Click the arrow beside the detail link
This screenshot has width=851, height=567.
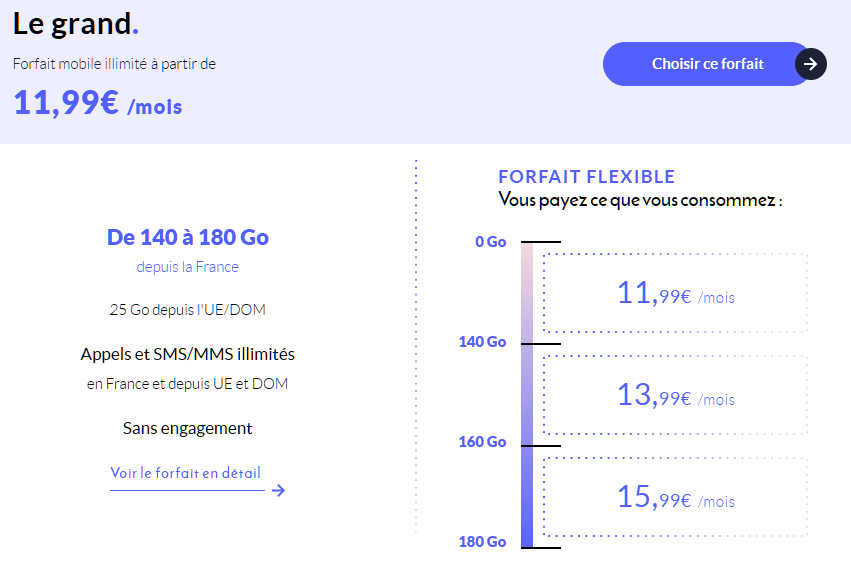pos(278,490)
